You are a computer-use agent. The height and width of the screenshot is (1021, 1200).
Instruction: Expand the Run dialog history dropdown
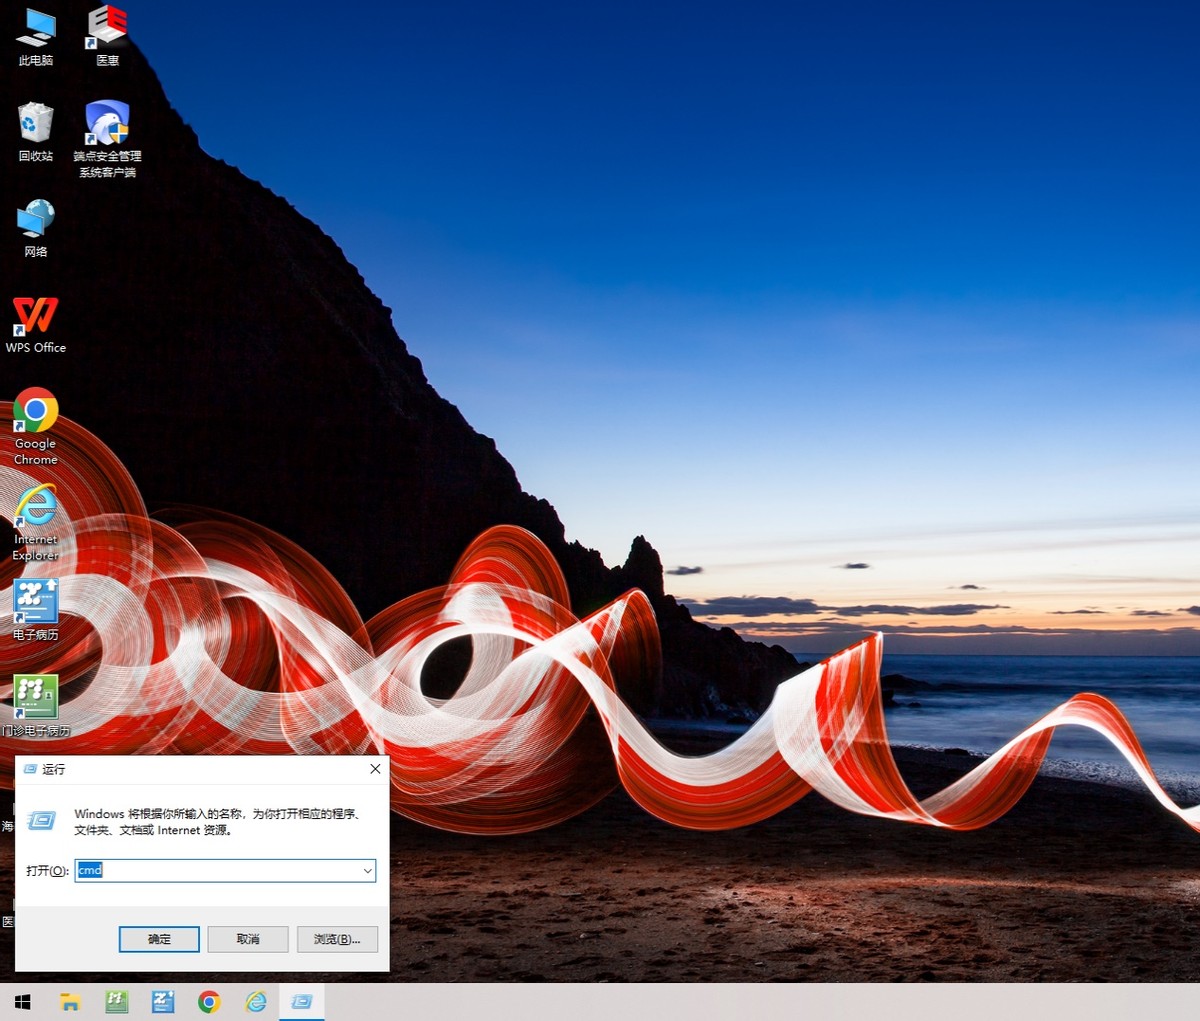coord(367,870)
